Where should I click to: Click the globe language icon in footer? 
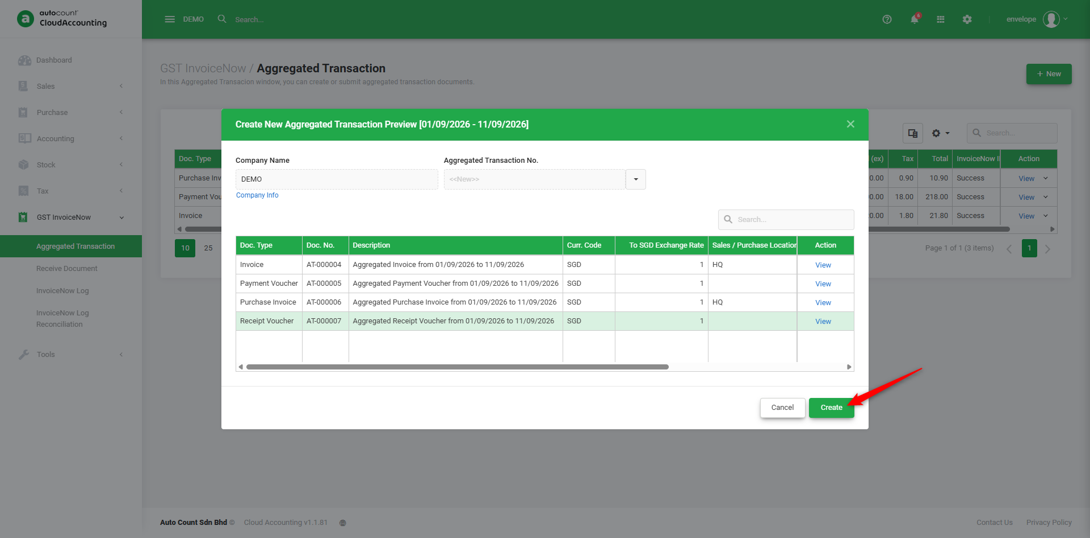coord(343,523)
